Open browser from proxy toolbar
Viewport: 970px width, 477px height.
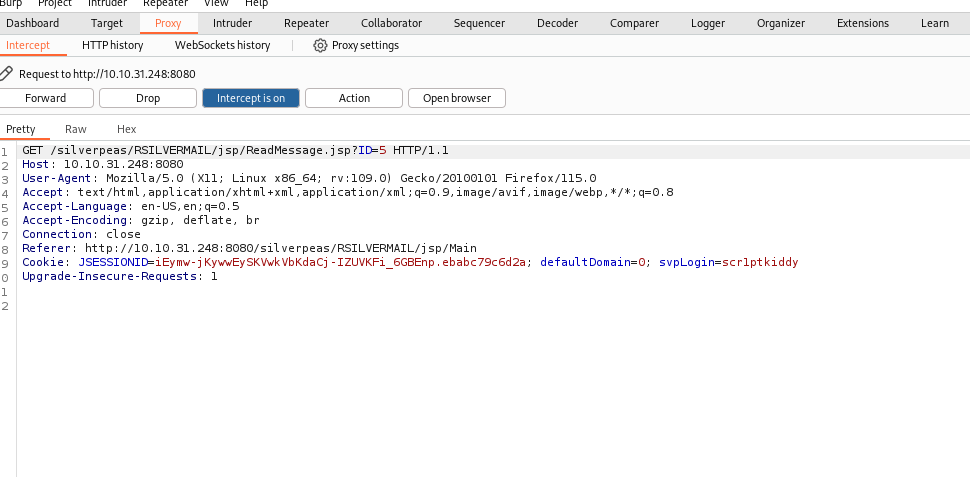coord(457,98)
